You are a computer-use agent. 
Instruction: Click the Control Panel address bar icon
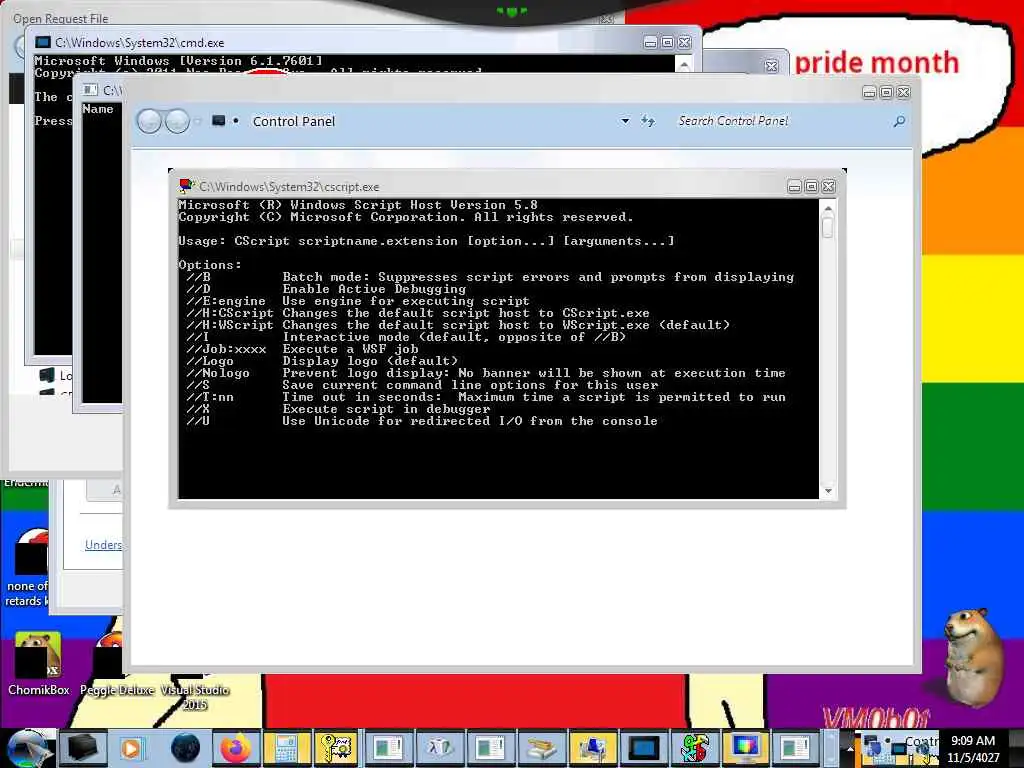(x=219, y=121)
